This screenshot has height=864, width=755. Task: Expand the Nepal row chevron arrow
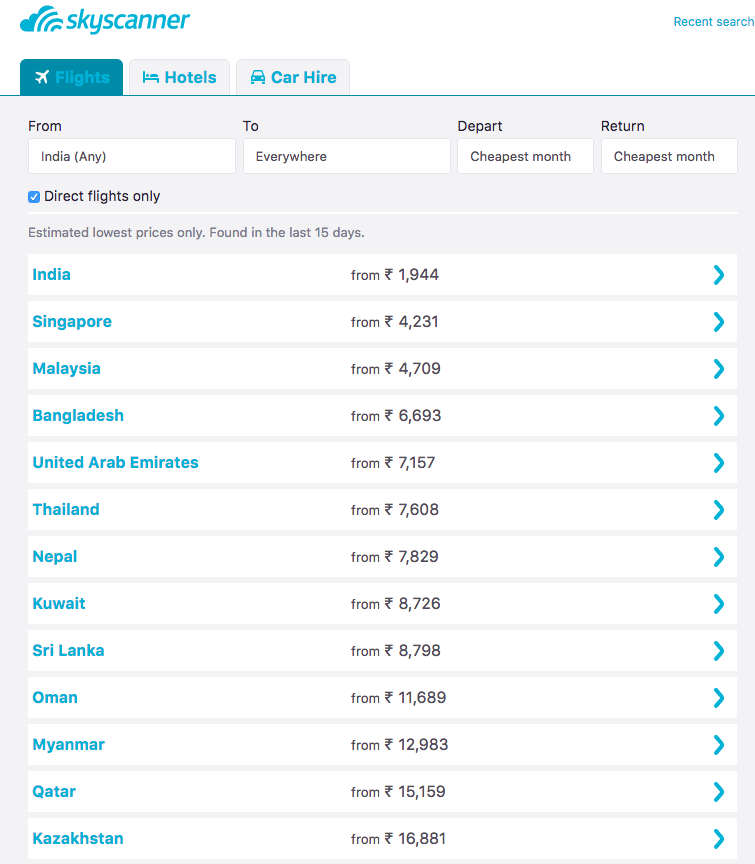(x=719, y=557)
